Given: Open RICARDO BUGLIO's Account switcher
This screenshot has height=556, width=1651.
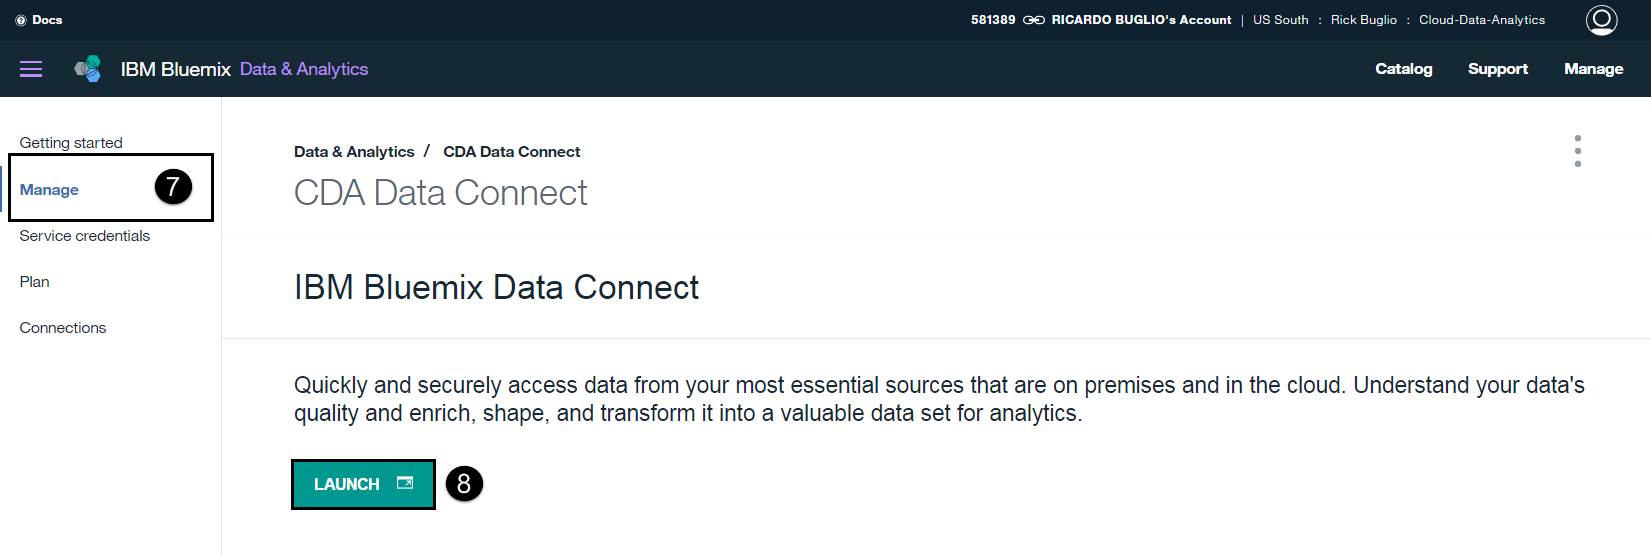Looking at the screenshot, I should pyautogui.click(x=1141, y=20).
